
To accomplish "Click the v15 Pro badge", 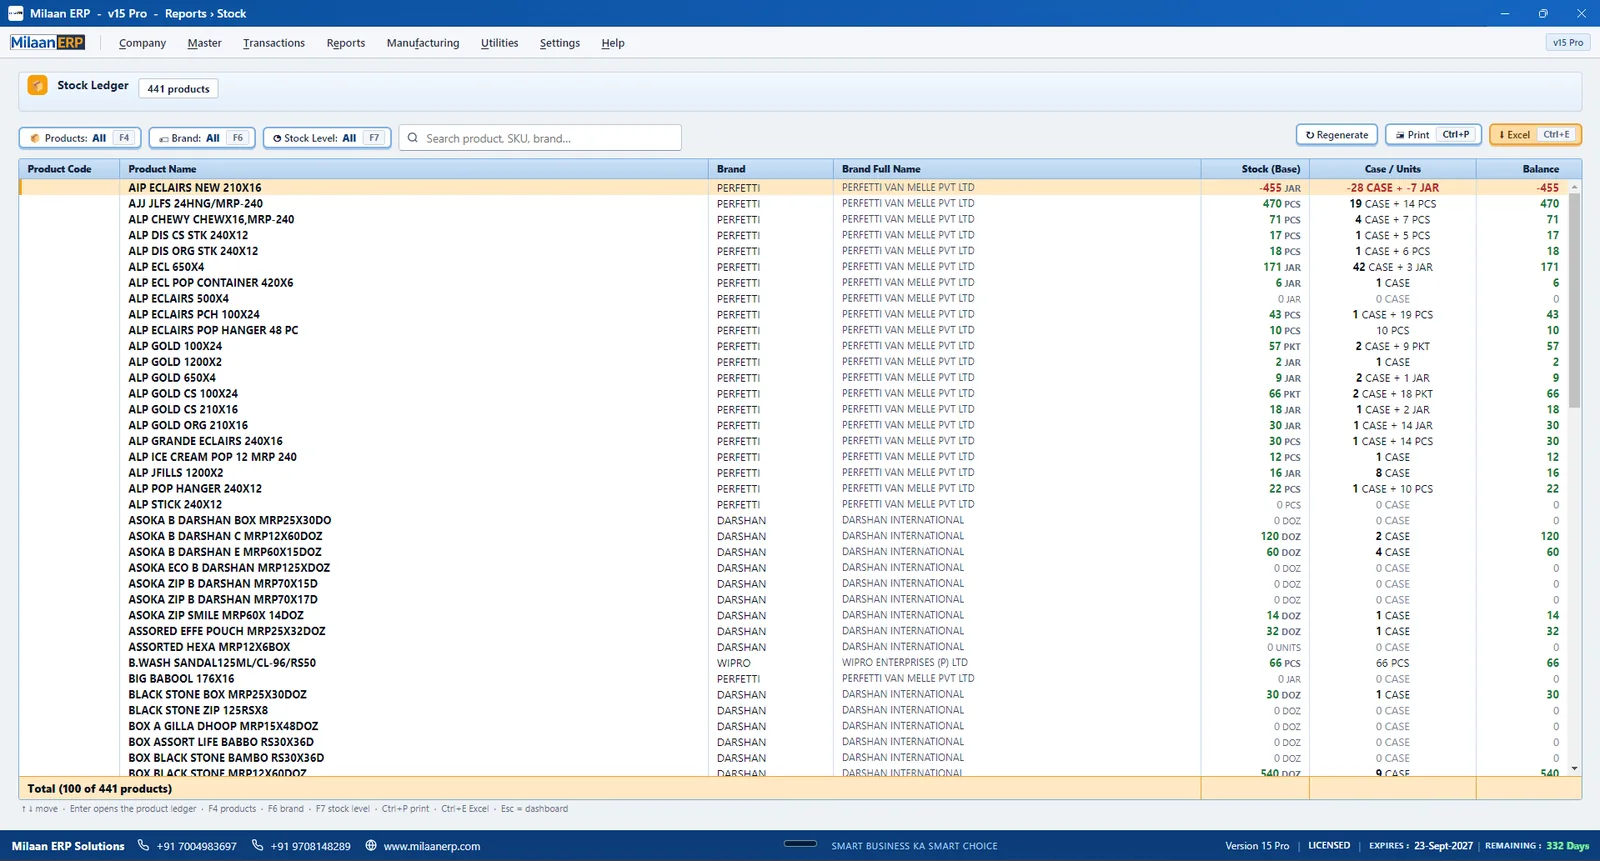I will coord(1567,42).
